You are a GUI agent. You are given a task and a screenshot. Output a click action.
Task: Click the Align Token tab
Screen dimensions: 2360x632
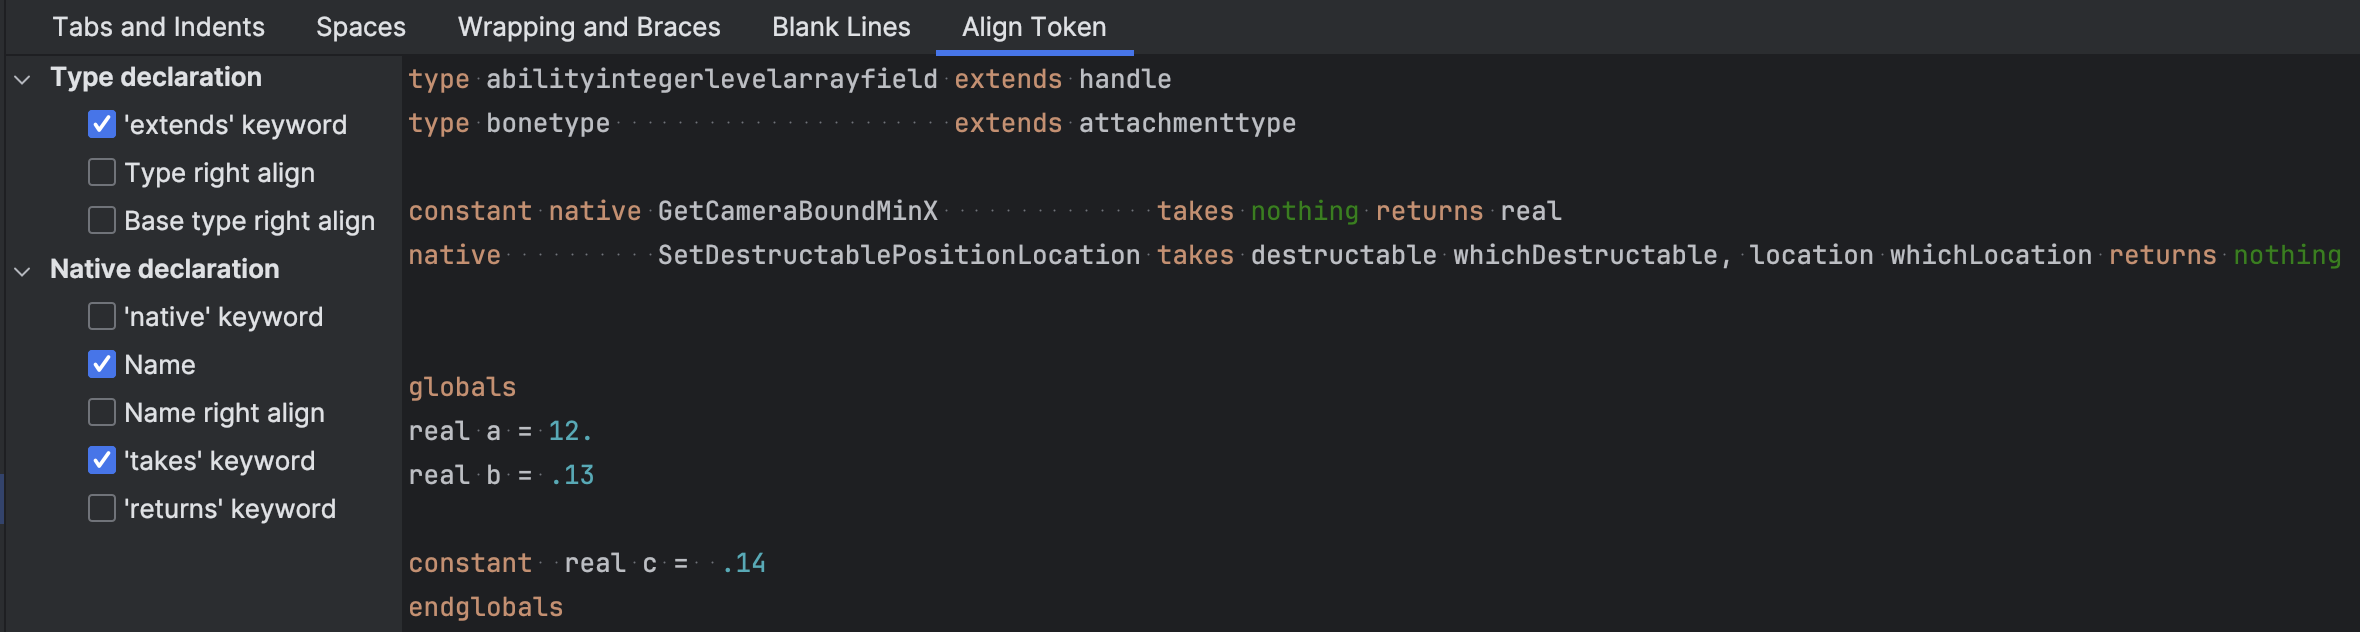coord(1034,27)
